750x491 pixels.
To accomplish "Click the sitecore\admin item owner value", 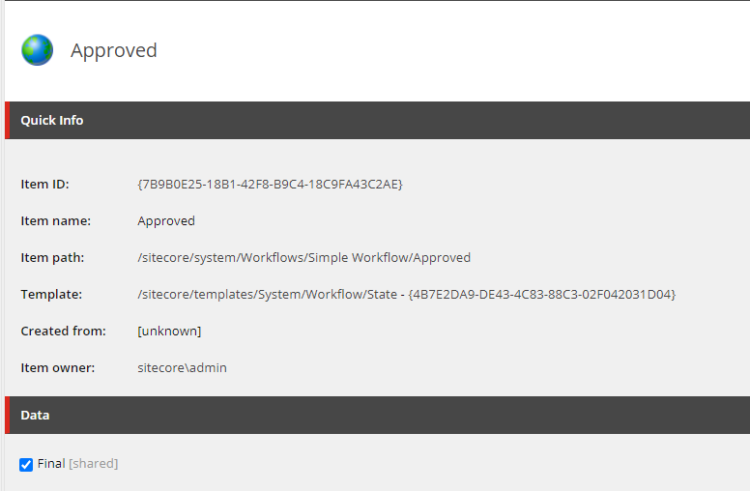I will coord(182,368).
